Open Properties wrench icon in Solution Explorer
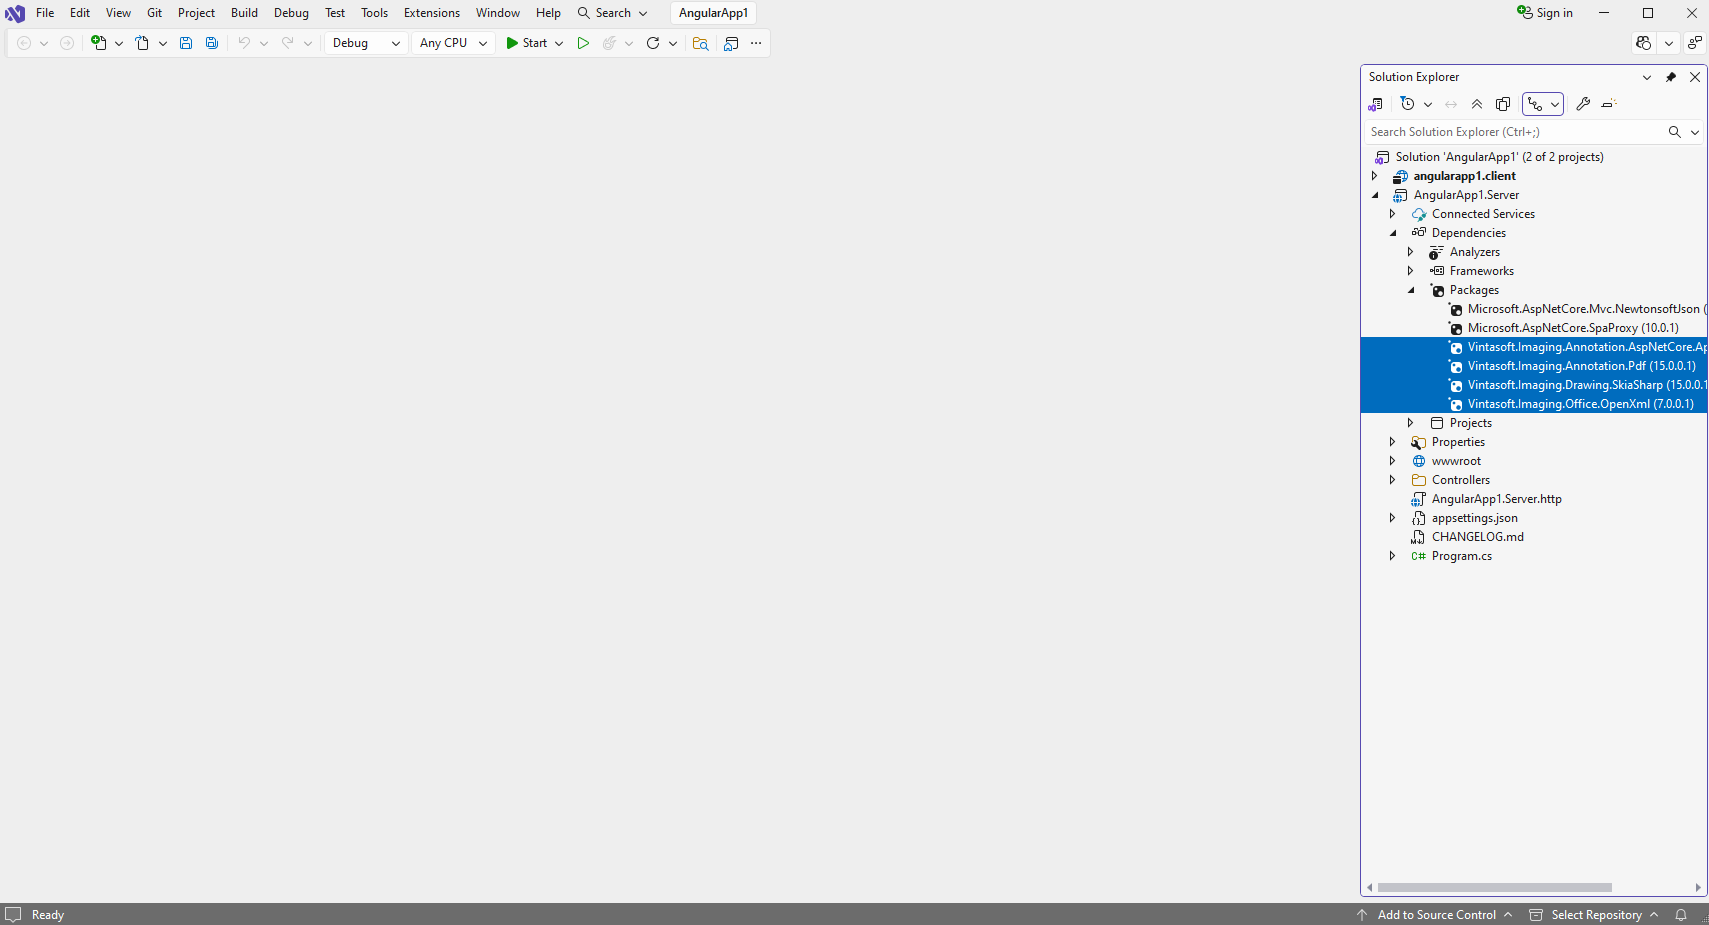Image resolution: width=1709 pixels, height=925 pixels. pos(1583,104)
